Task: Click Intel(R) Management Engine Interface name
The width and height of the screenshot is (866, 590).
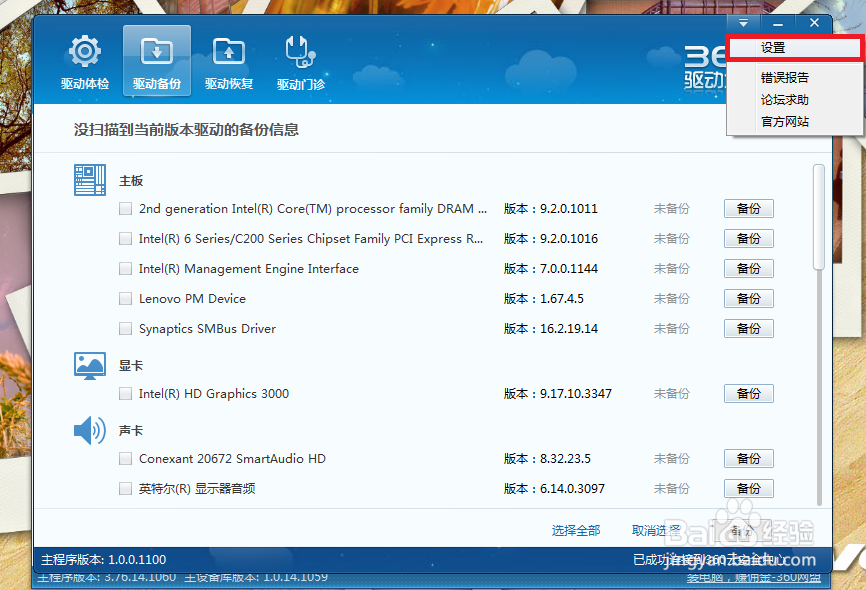Action: click(x=249, y=268)
